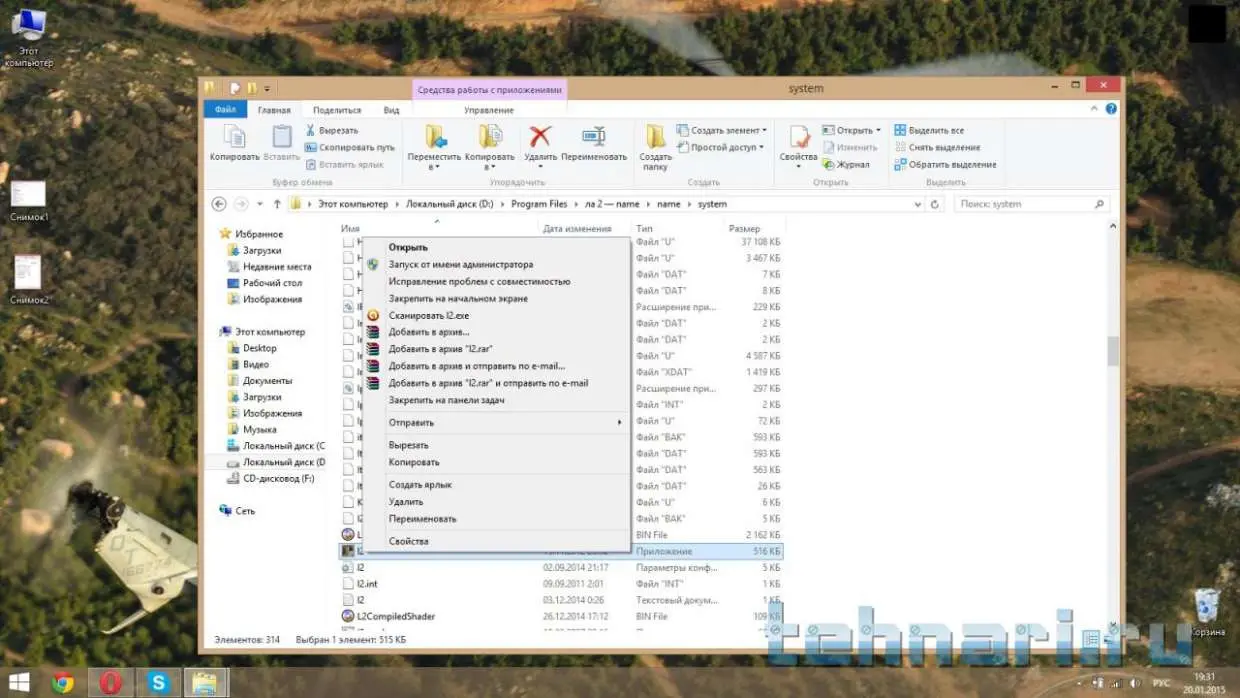Choose Закрепить на панели задач

(497, 400)
